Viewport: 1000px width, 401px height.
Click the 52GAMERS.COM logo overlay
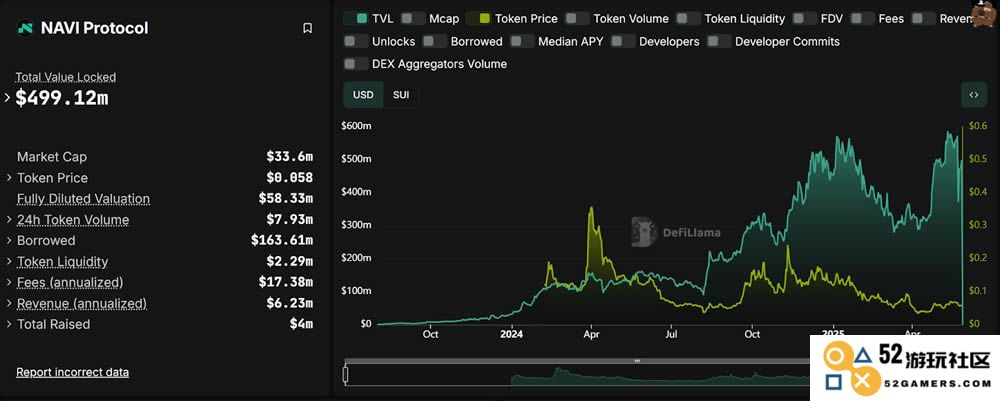(905, 368)
